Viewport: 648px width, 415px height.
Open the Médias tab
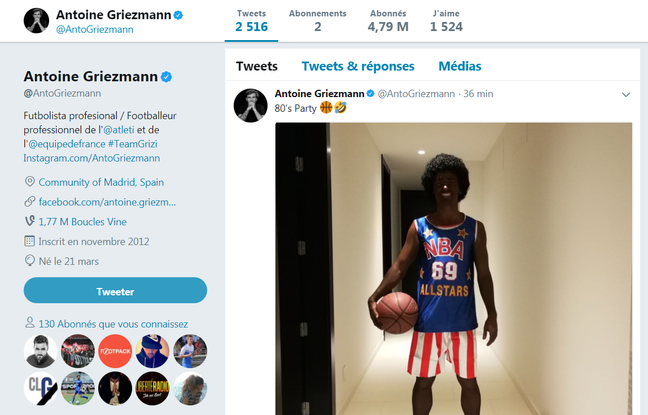point(459,67)
